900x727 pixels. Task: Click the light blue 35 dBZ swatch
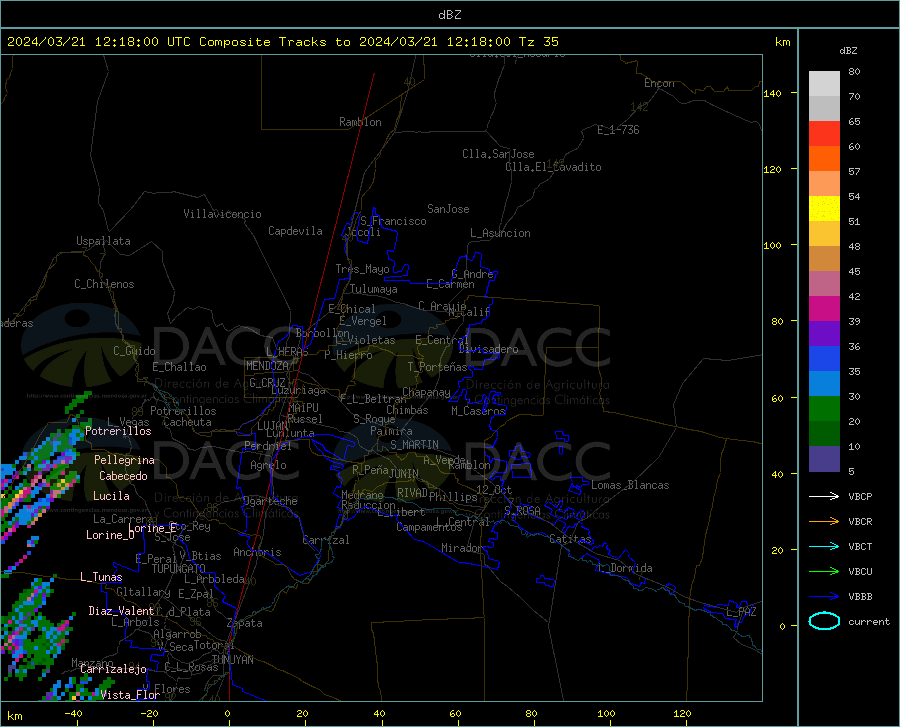click(x=824, y=383)
